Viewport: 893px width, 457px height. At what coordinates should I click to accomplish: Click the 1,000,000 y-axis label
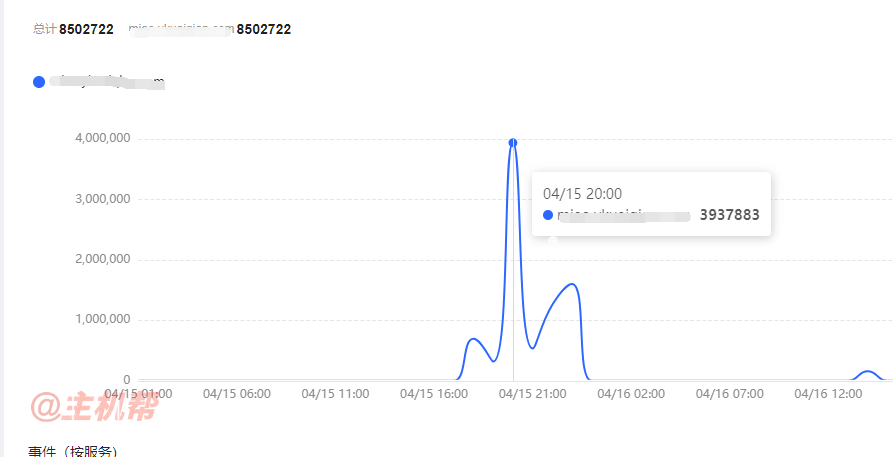click(x=103, y=320)
